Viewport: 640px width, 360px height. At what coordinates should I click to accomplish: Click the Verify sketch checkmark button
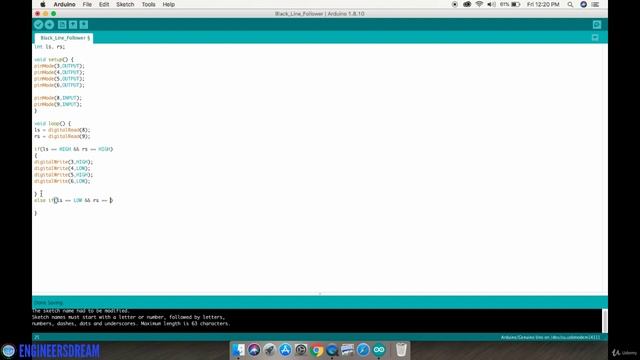coord(38,24)
